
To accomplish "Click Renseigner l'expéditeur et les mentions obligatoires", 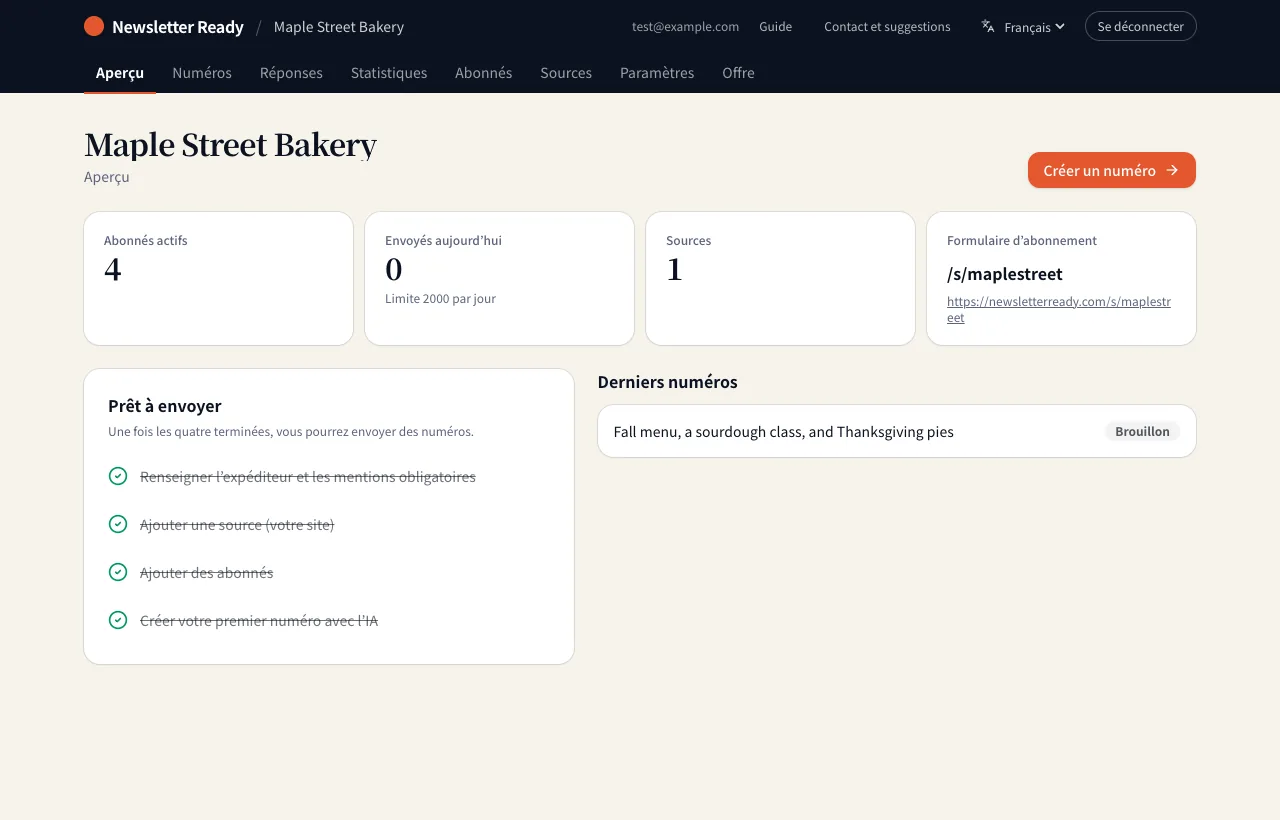I will coord(308,477).
